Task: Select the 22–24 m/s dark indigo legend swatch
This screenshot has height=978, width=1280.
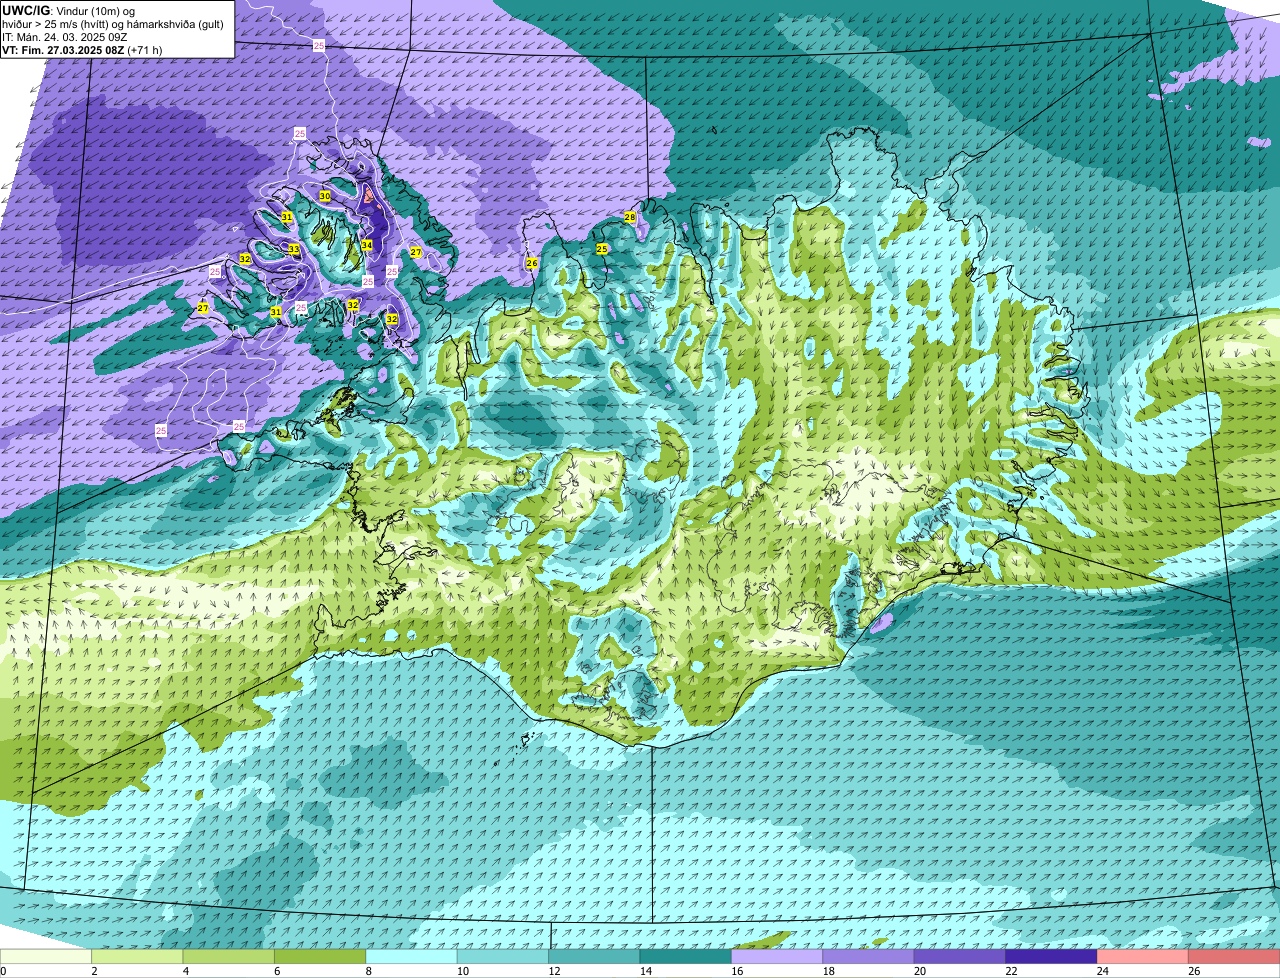Action: click(x=1052, y=957)
